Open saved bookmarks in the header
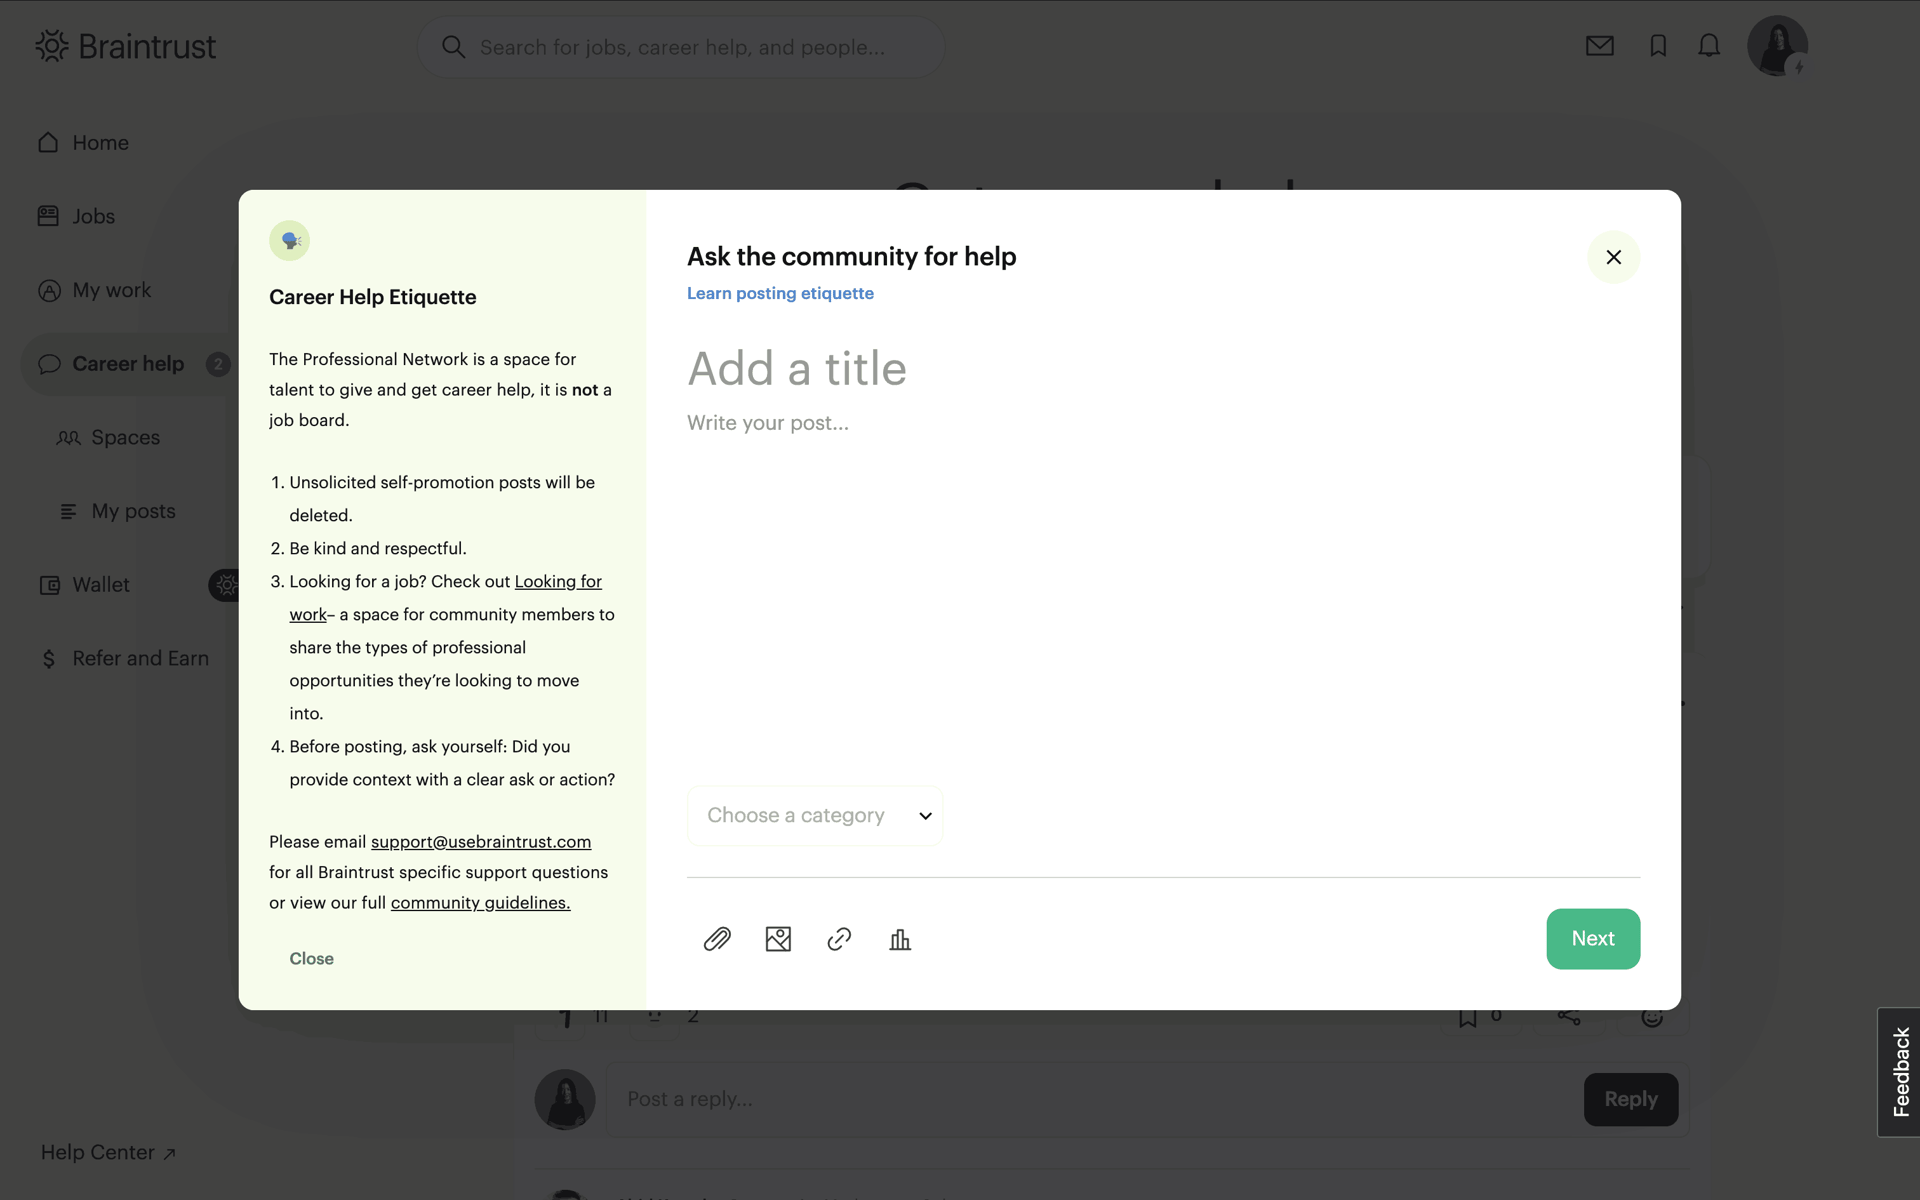Viewport: 1920px width, 1200px height. (x=1658, y=46)
